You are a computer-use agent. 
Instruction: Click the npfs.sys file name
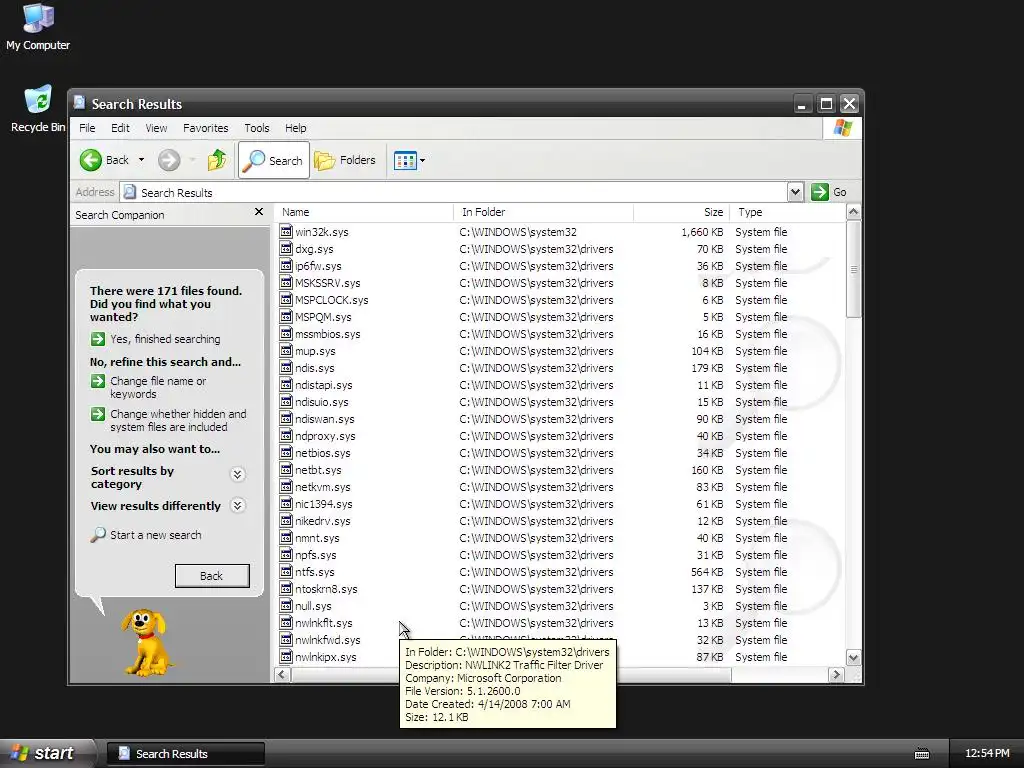pyautogui.click(x=315, y=555)
